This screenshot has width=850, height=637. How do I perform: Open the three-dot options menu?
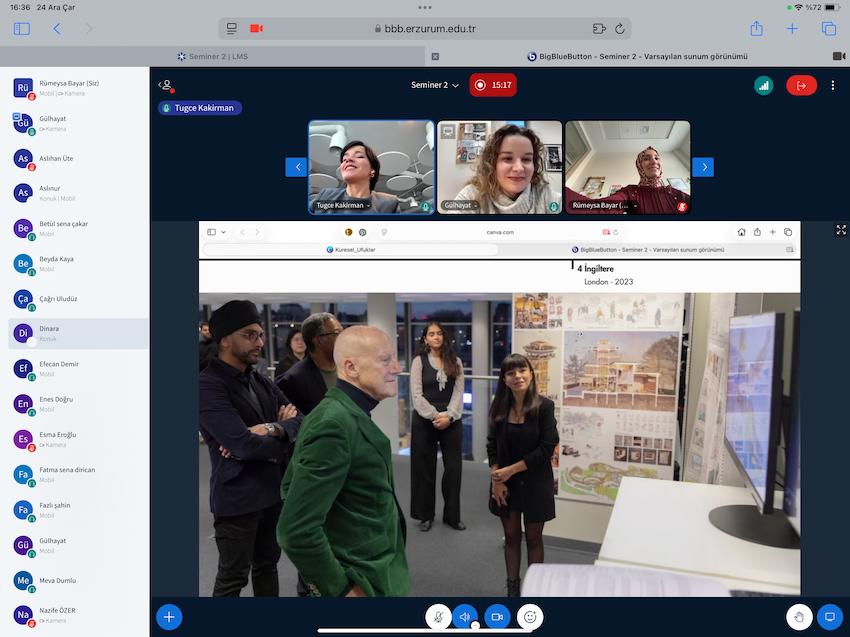click(832, 85)
